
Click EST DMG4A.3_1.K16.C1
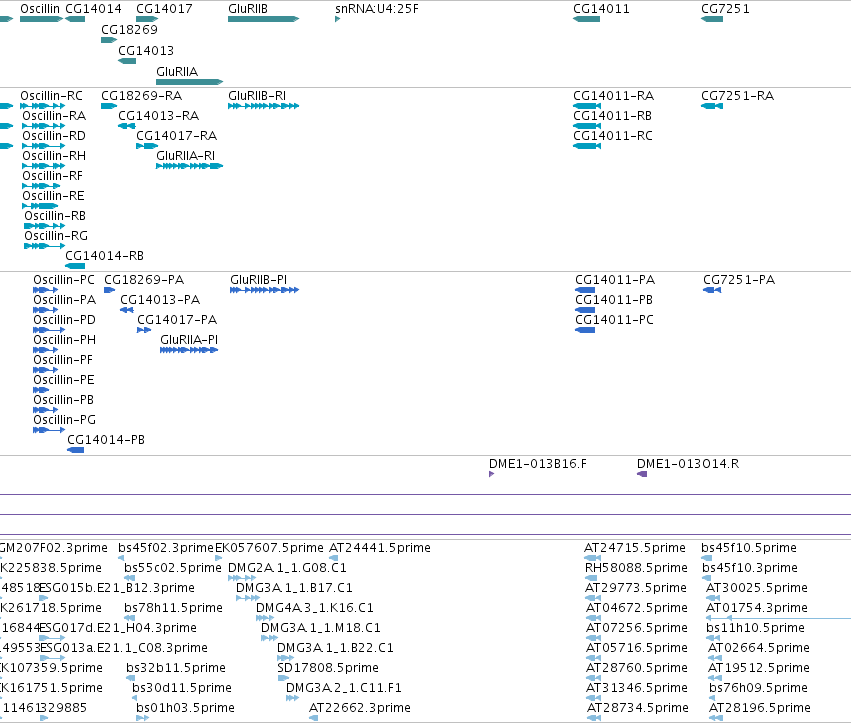tap(314, 608)
